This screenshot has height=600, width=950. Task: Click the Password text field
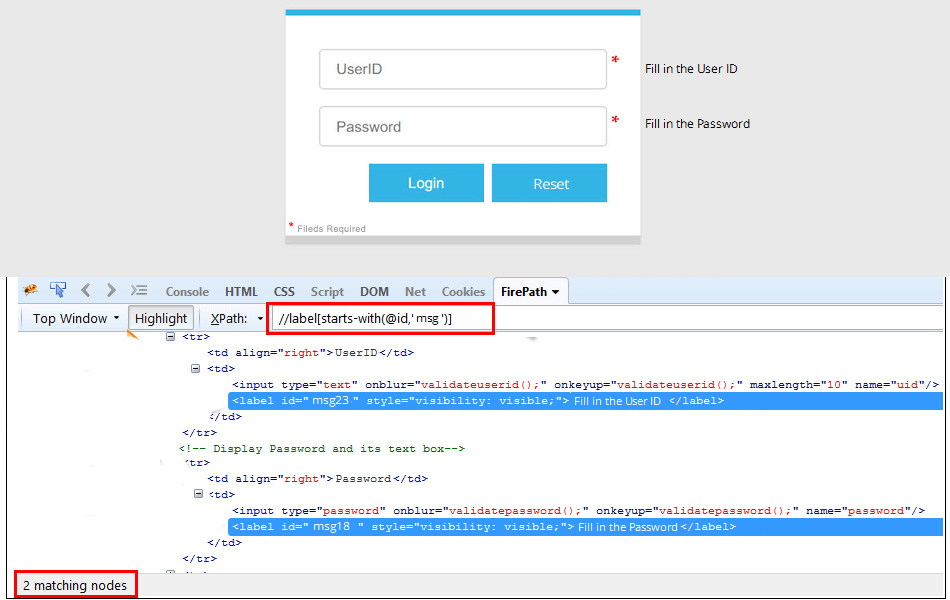[463, 126]
